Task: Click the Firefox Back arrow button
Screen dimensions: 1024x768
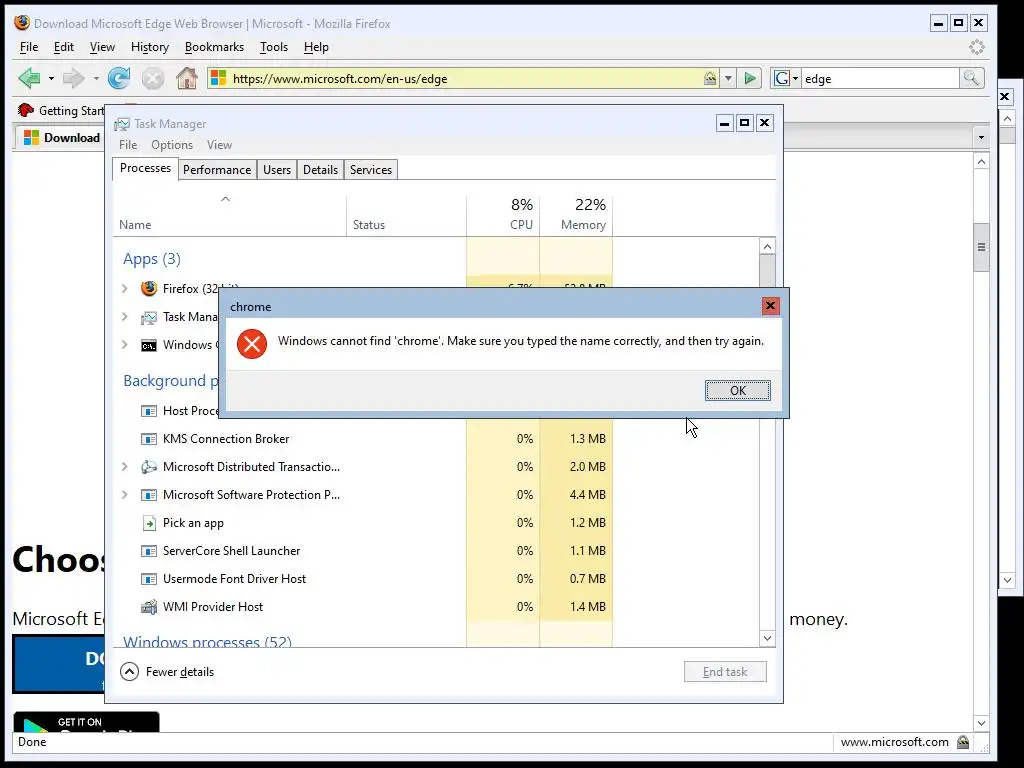Action: point(29,78)
